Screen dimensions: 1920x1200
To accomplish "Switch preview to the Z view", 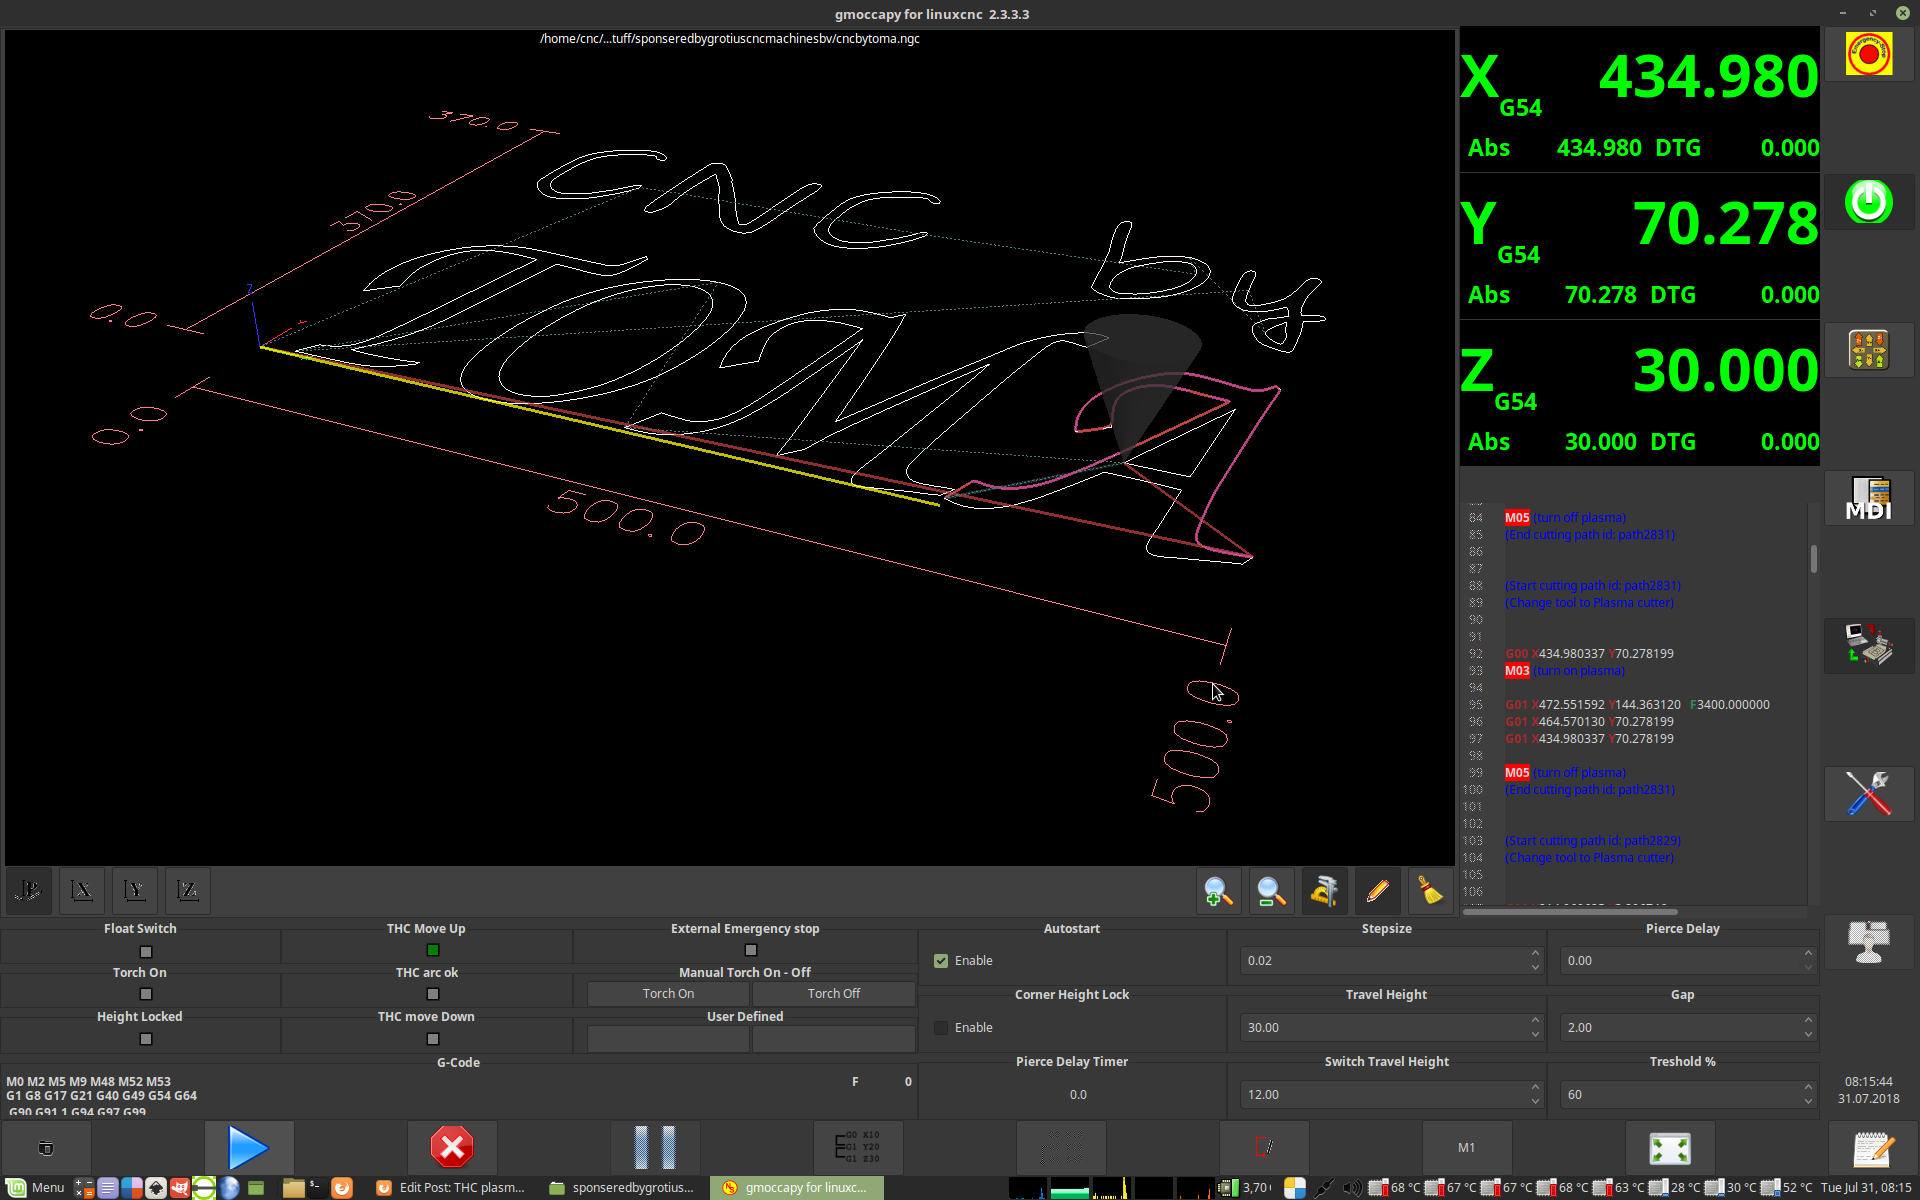I will (188, 891).
